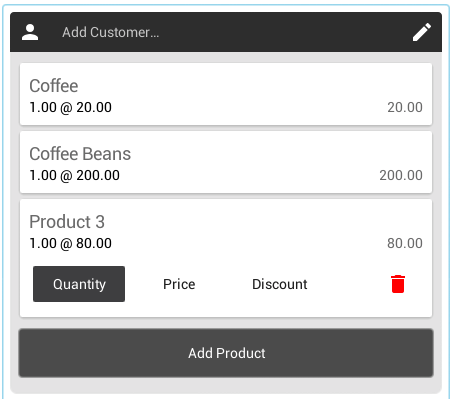Click the 1.00 @ 80.00 quantity text
451x399 pixels.
point(70,244)
